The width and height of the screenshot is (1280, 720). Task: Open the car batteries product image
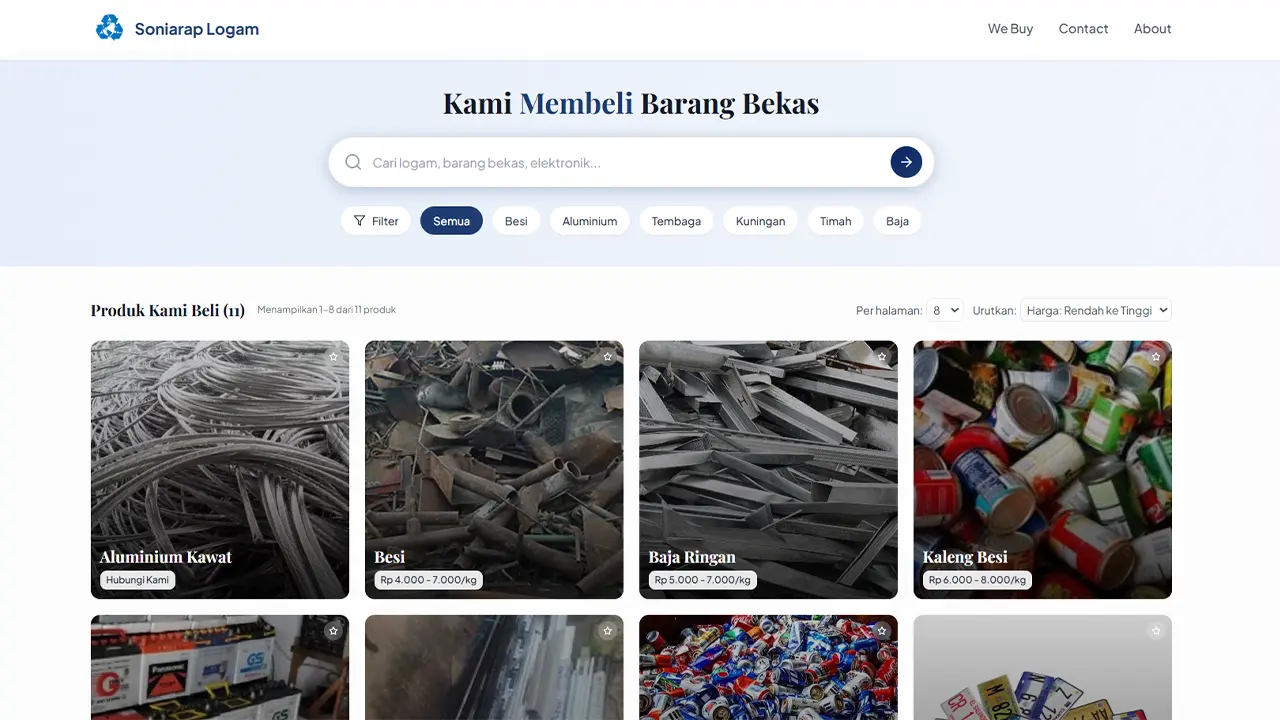coord(220,667)
